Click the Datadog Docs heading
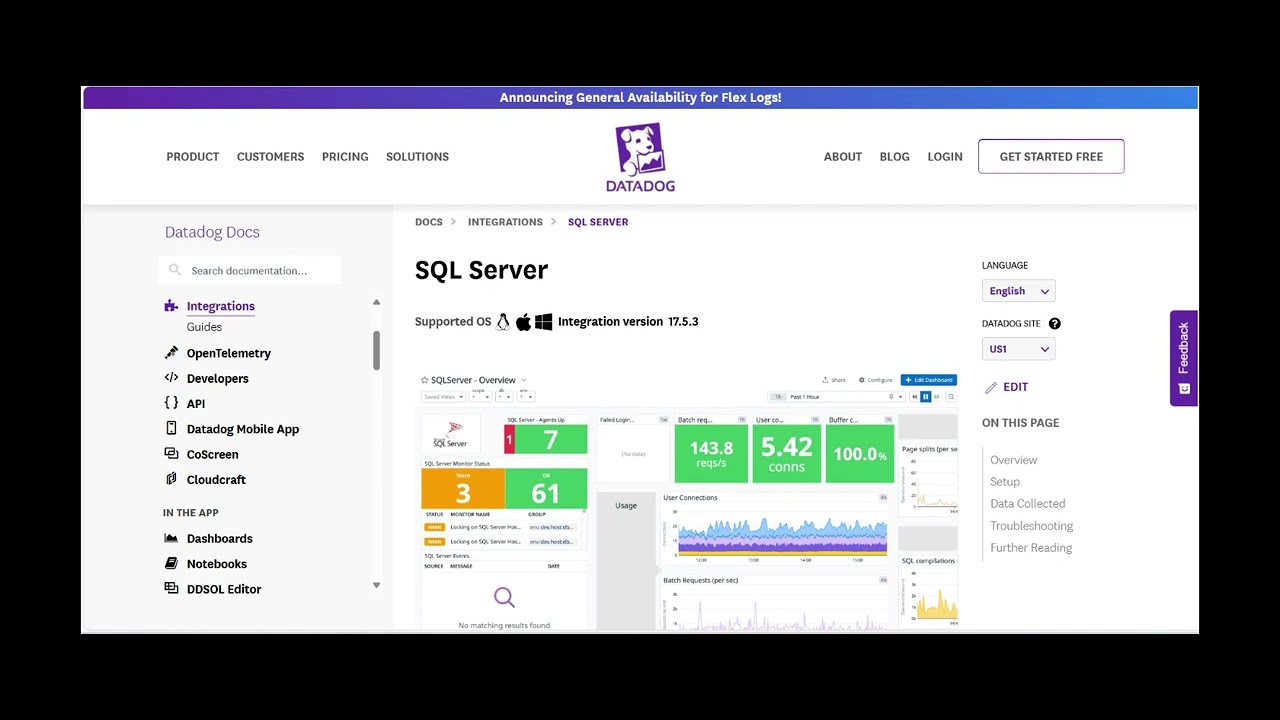 click(212, 232)
